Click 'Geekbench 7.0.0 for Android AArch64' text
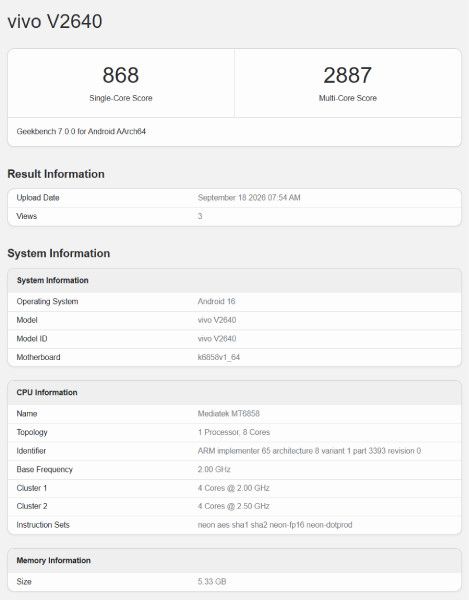The height and width of the screenshot is (600, 469). point(81,131)
